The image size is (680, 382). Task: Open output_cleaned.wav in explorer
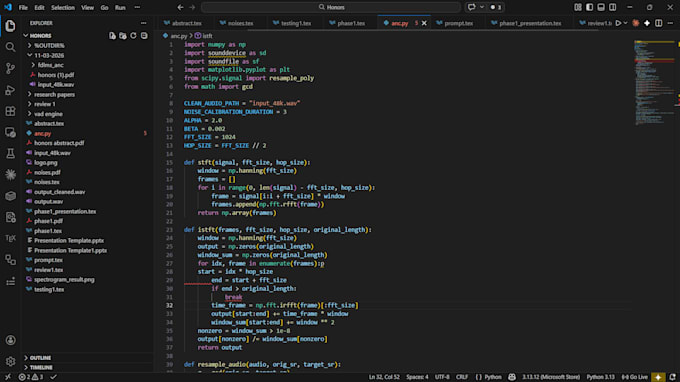[x=59, y=192]
